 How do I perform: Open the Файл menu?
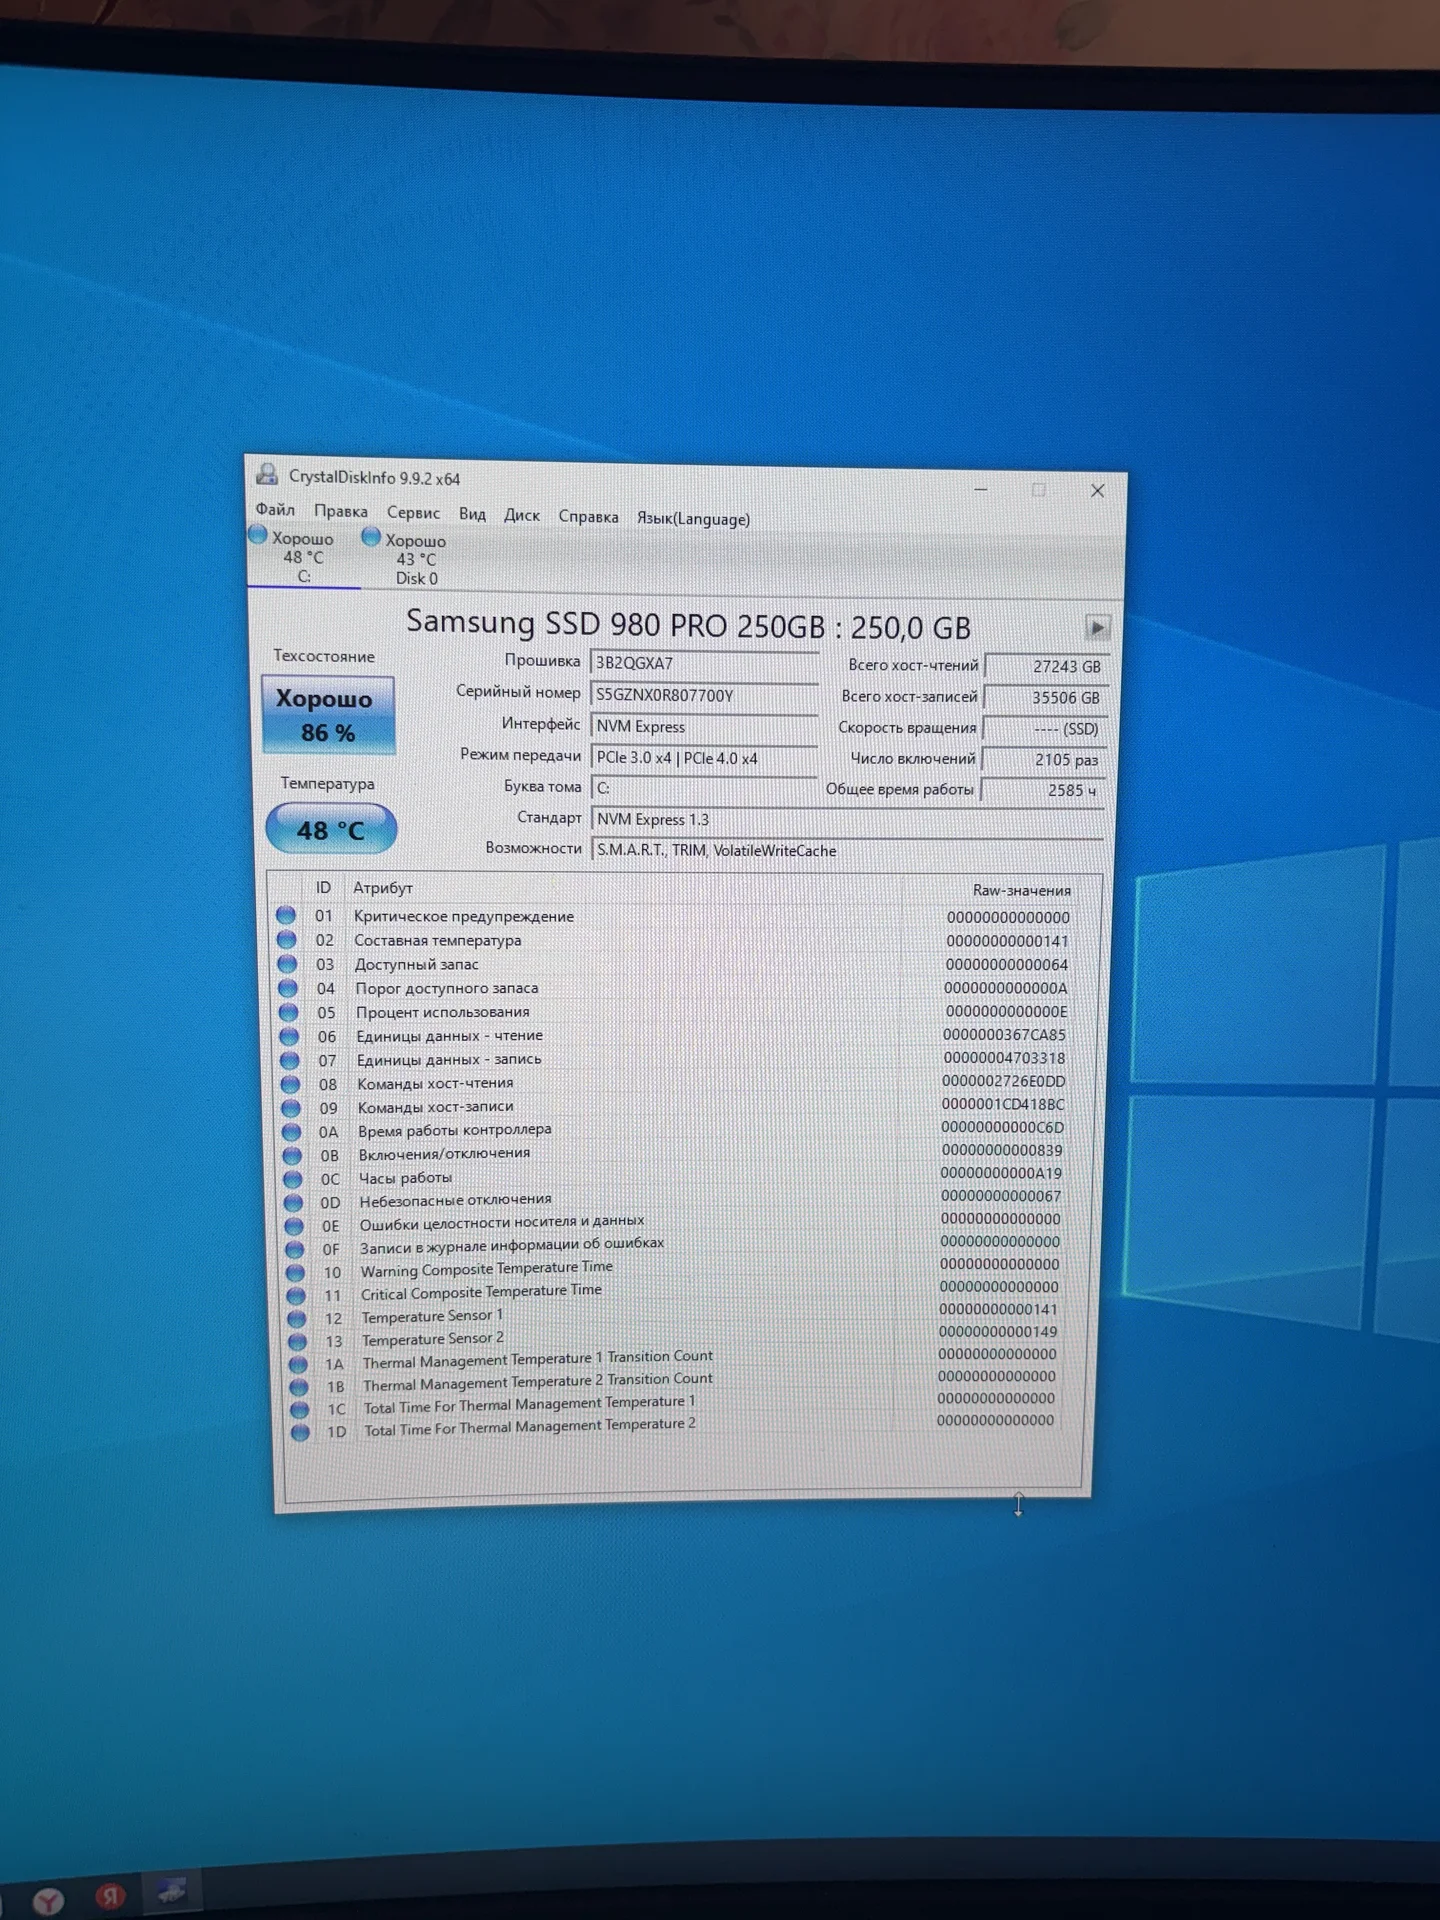[275, 509]
